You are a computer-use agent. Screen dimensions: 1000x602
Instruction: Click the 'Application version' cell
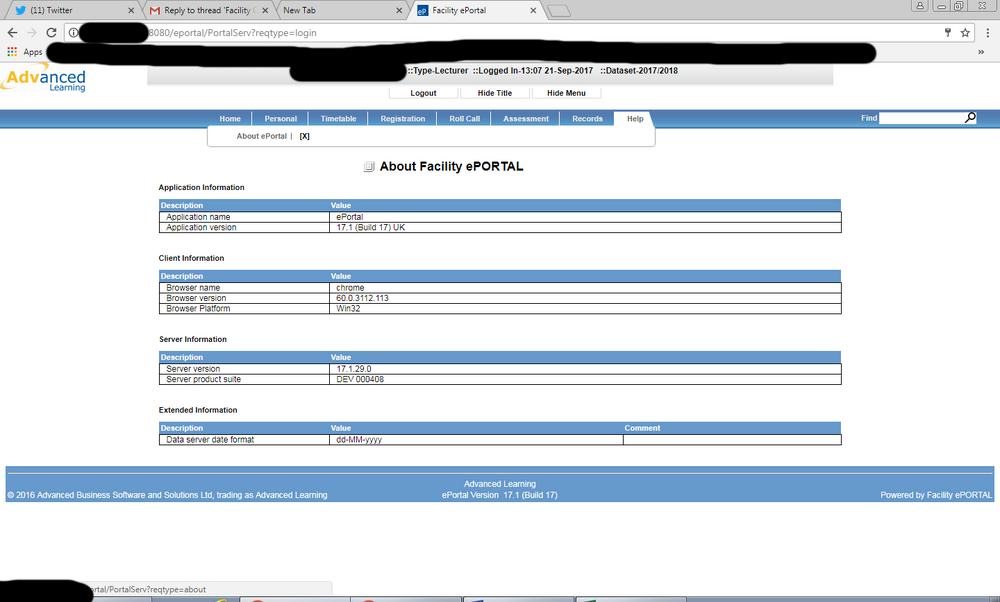[x=244, y=228]
